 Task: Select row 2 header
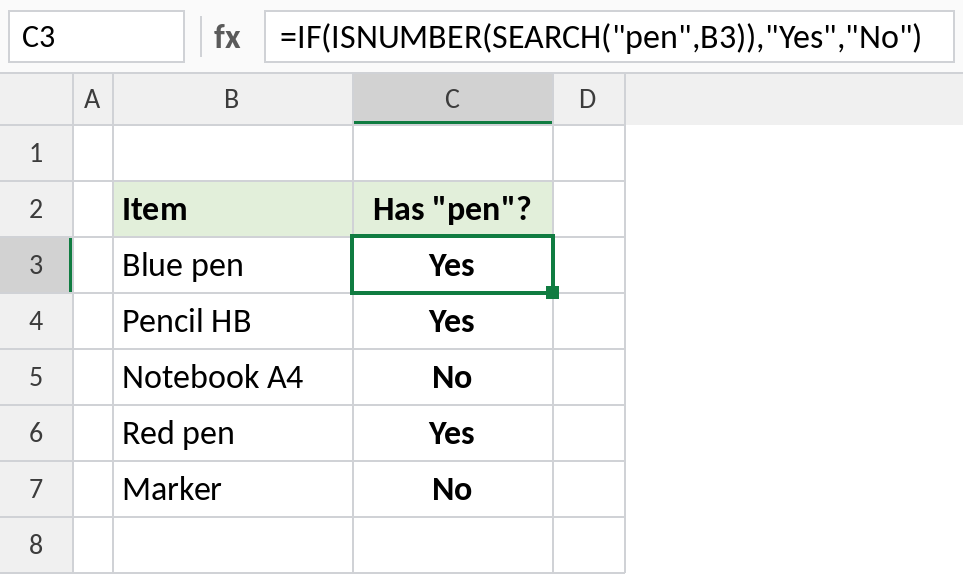pos(36,209)
